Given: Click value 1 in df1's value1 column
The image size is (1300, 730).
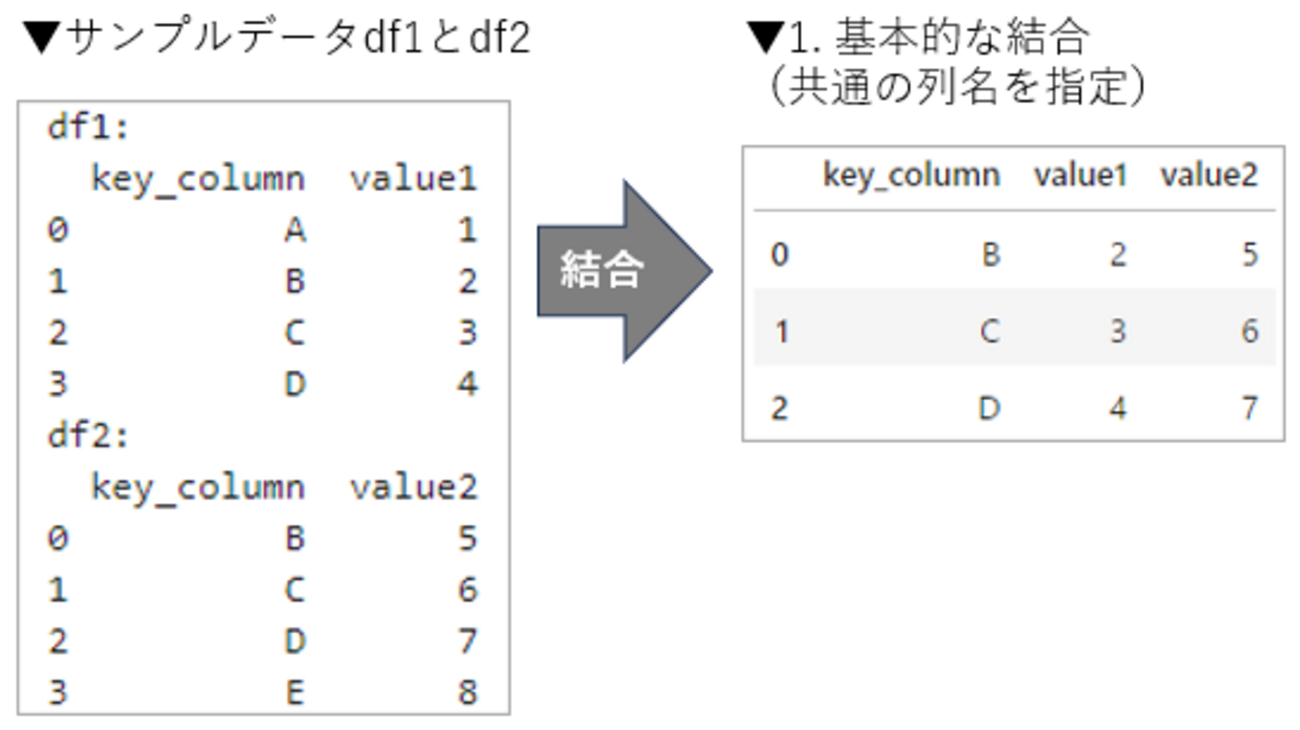Looking at the screenshot, I should (x=467, y=231).
